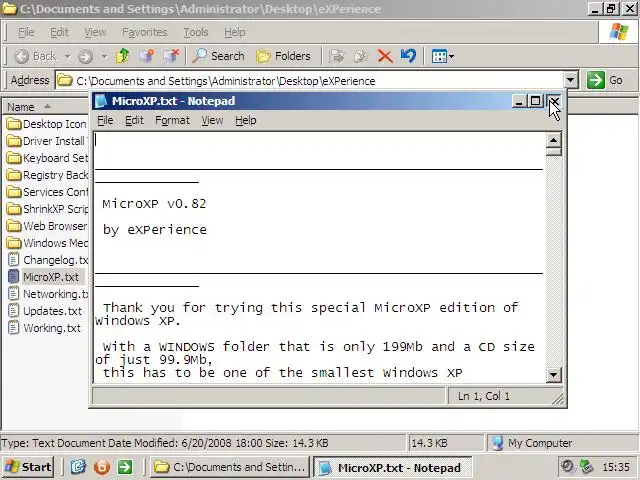Open Notepad's Edit menu
Screen dimensions: 640x480
coord(134,120)
